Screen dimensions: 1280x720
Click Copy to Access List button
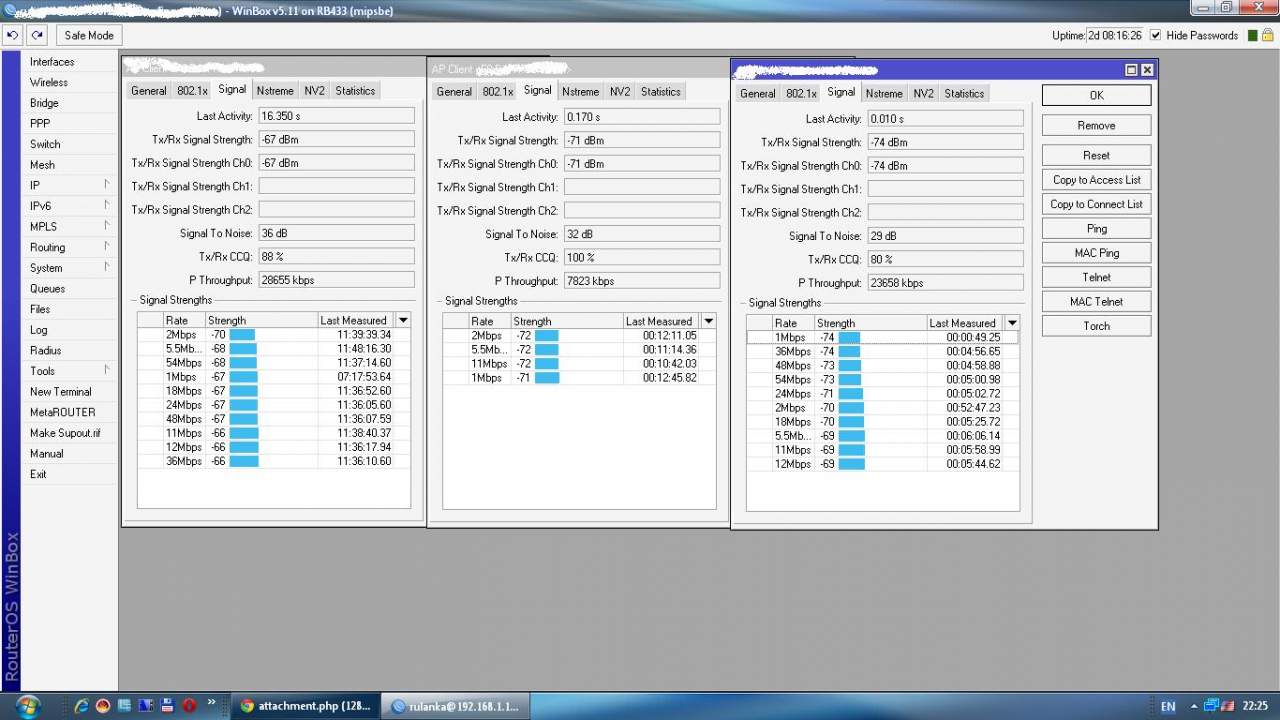click(1096, 180)
